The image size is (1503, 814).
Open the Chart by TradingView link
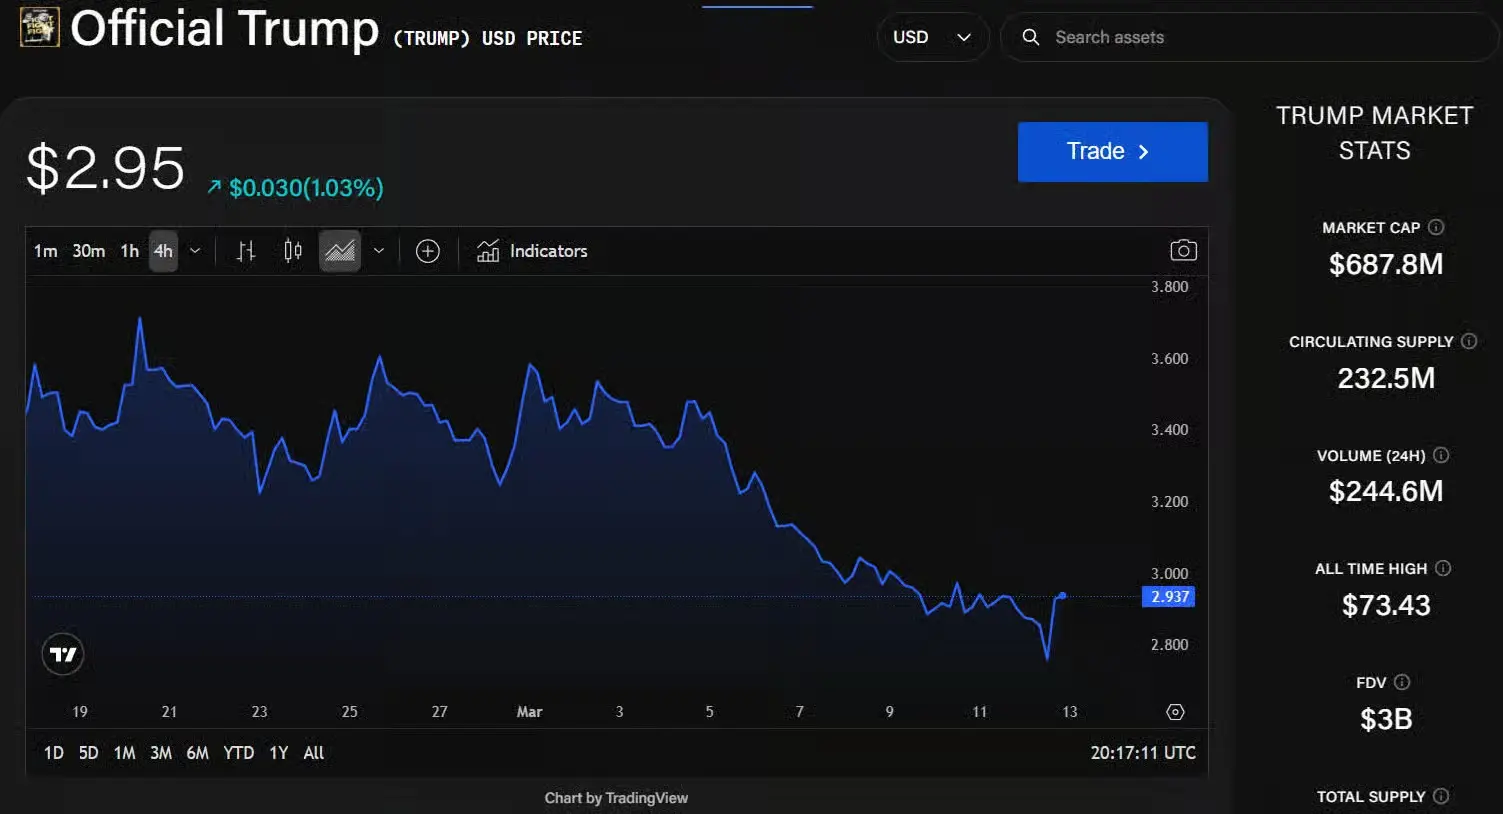[x=616, y=798]
